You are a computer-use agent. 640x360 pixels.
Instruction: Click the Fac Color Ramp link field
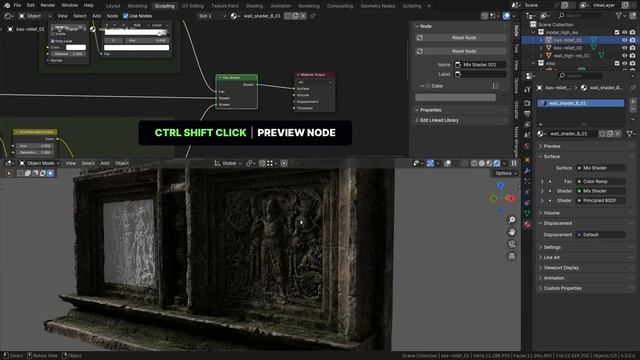[x=600, y=181]
